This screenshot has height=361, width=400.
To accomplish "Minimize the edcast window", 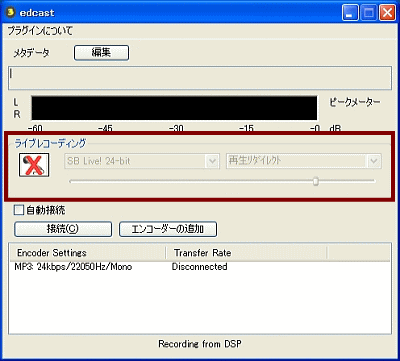I will click(350, 13).
